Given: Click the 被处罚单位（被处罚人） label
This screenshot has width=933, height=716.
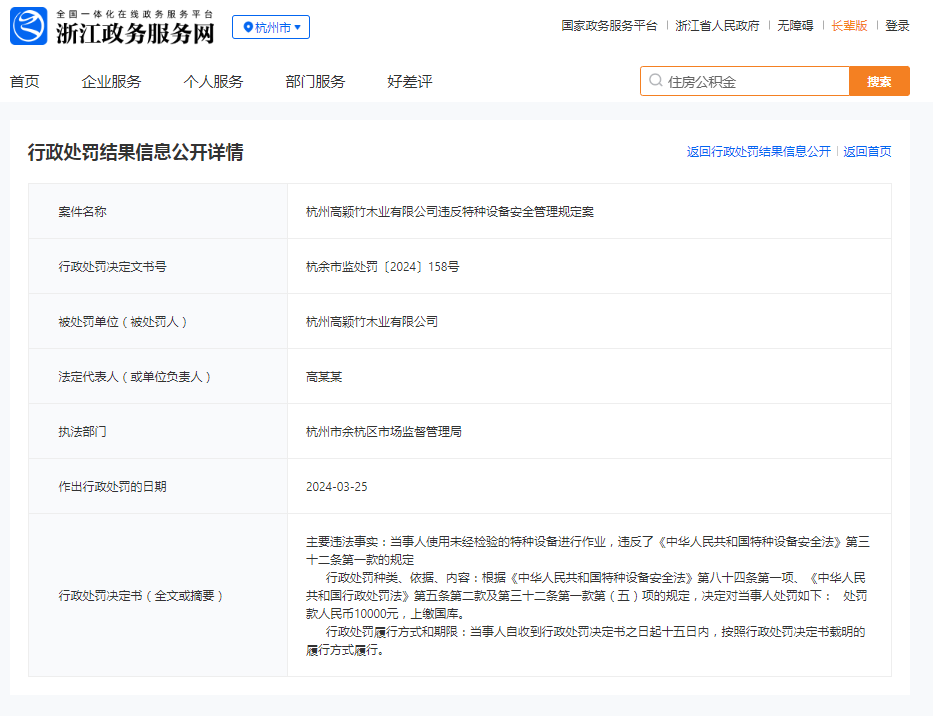Looking at the screenshot, I should coord(123,322).
